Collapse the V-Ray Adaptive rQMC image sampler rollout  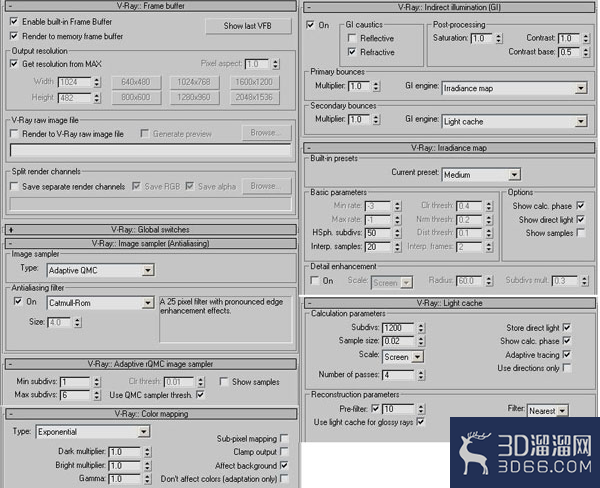pos(151,364)
